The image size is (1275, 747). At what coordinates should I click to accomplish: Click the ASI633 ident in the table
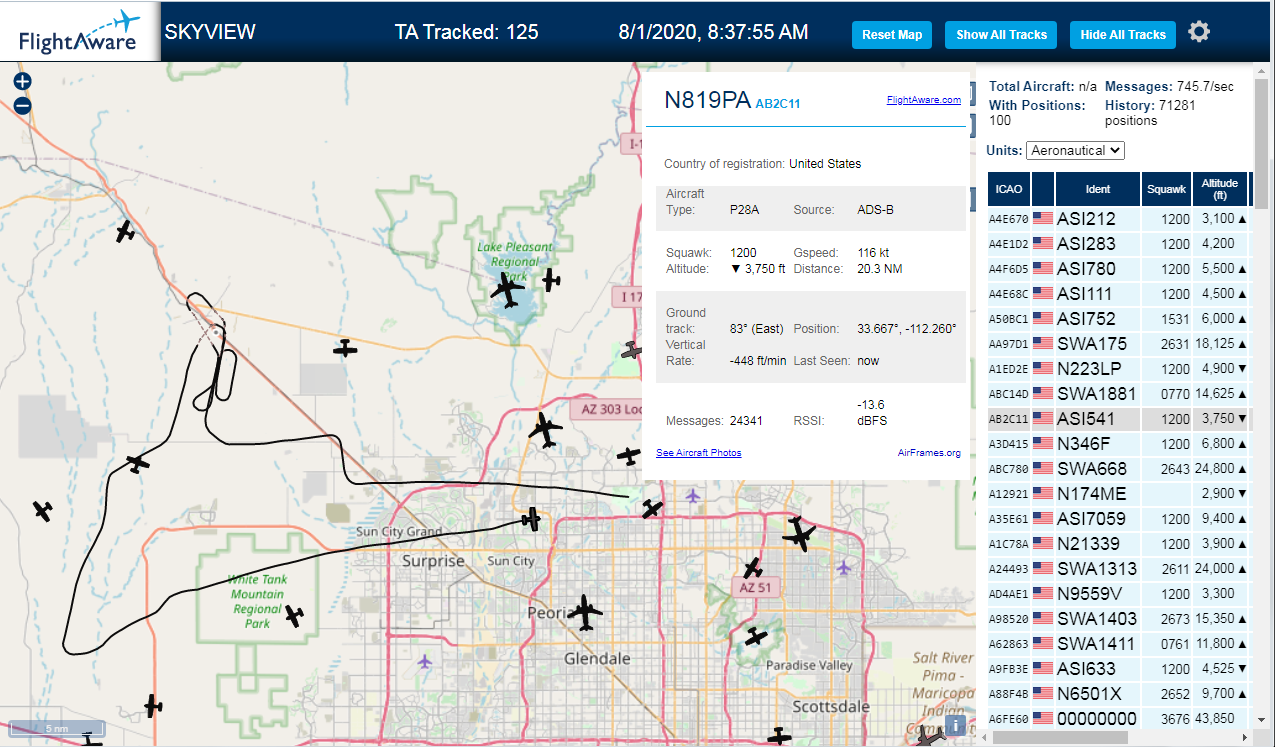click(x=1087, y=669)
